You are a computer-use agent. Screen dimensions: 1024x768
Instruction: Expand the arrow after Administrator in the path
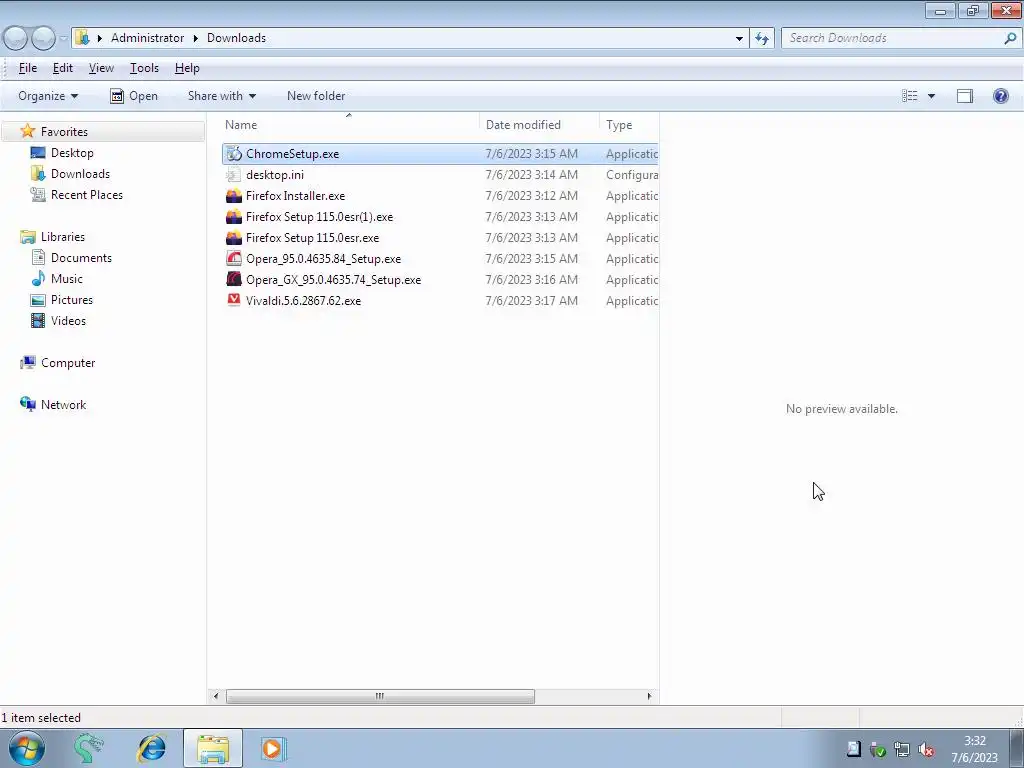195,38
